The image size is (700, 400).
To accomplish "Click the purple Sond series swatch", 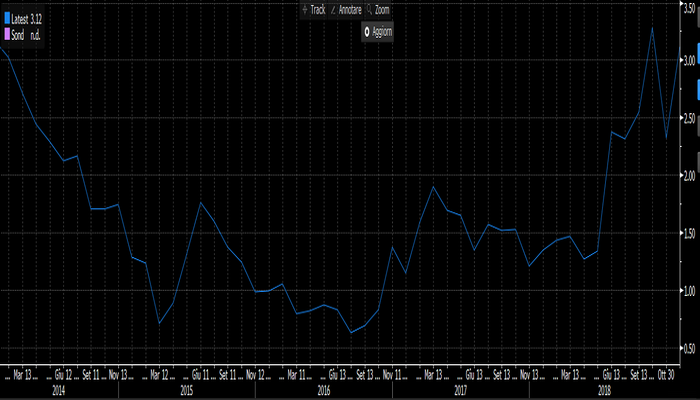I will tap(7, 34).
